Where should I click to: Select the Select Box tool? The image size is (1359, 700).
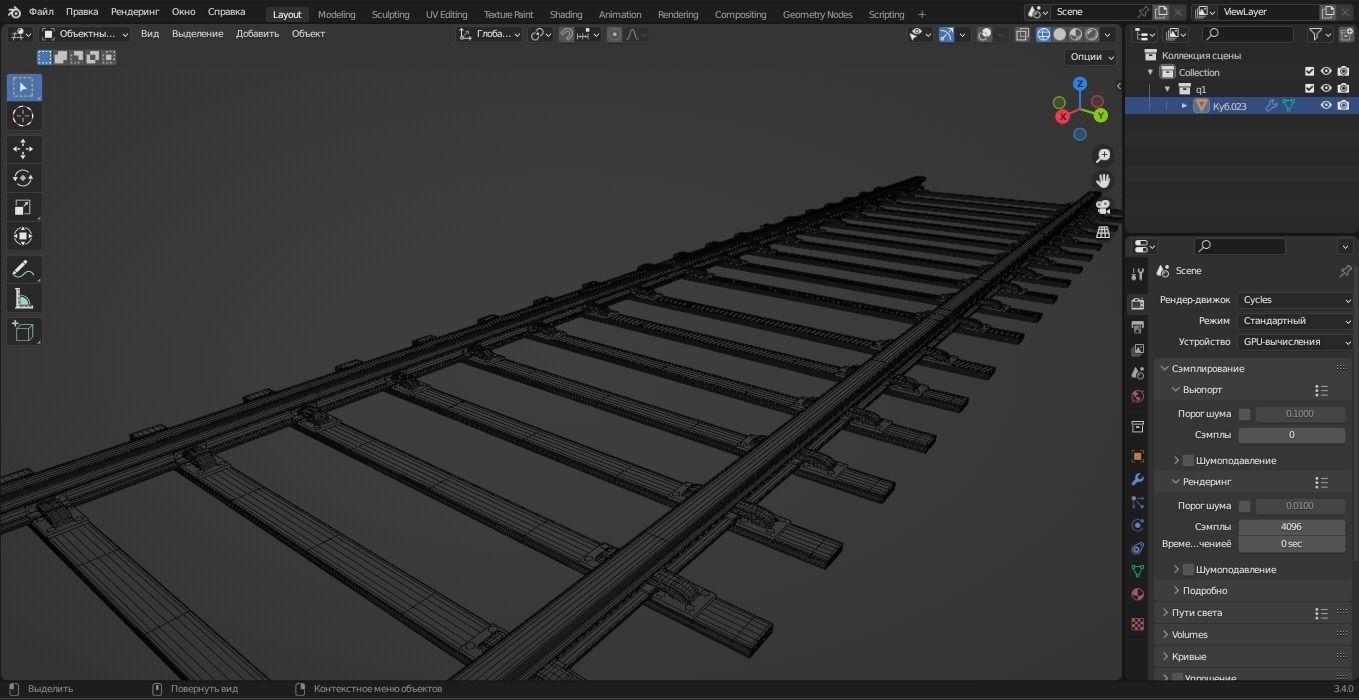click(x=23, y=87)
